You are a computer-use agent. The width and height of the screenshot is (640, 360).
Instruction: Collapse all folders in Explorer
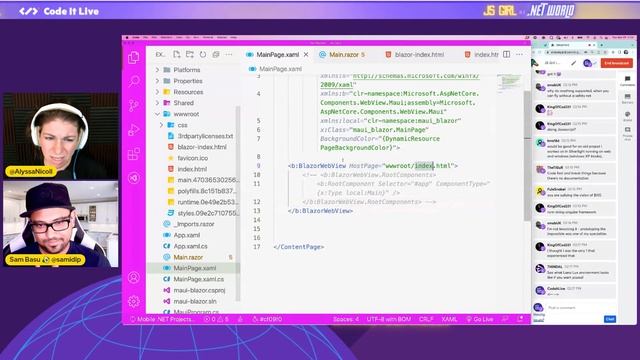[x=216, y=54]
